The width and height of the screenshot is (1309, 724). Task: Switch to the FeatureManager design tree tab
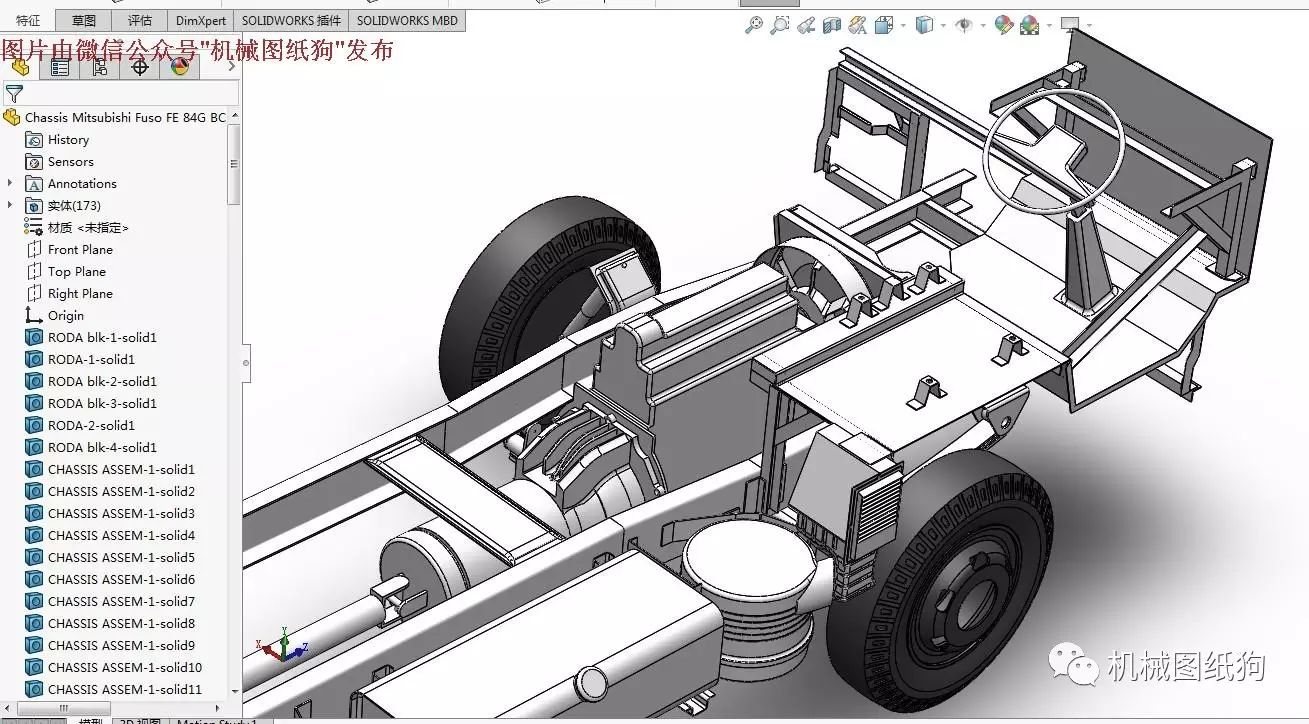(x=20, y=67)
